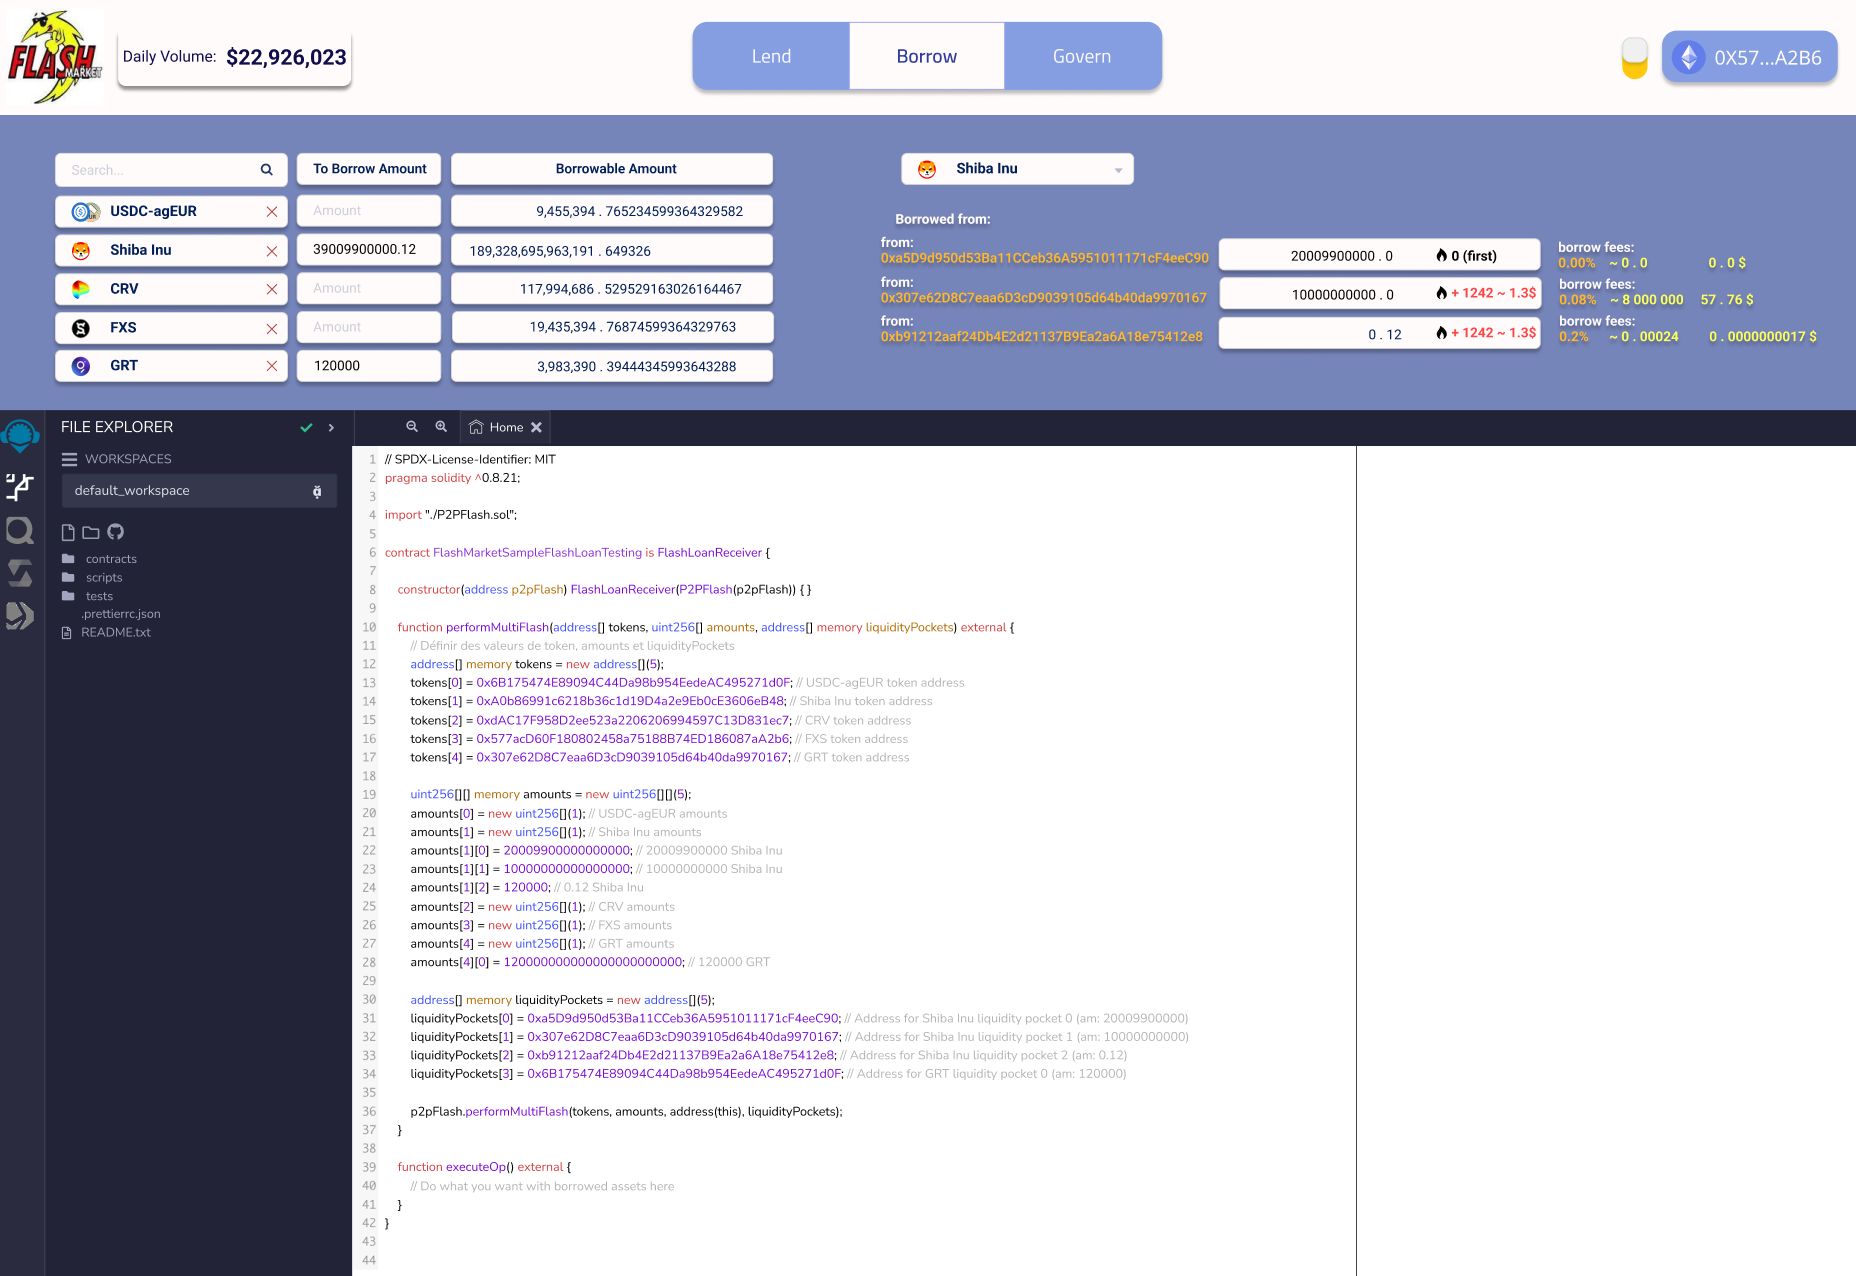Select the FXS token
This screenshot has width=1856, height=1276.
coord(171,328)
